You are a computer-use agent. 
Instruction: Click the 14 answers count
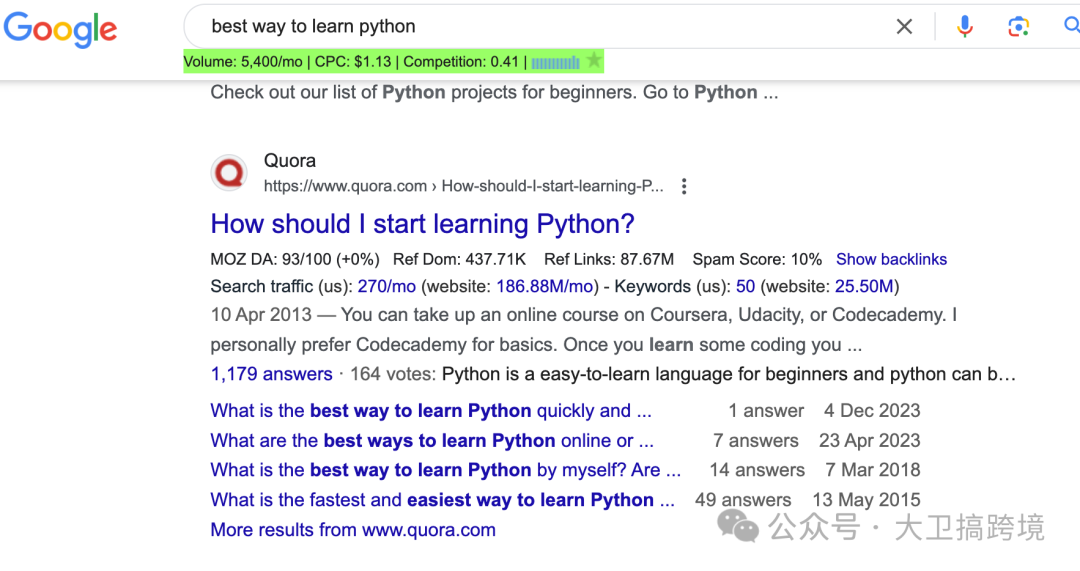click(x=757, y=470)
